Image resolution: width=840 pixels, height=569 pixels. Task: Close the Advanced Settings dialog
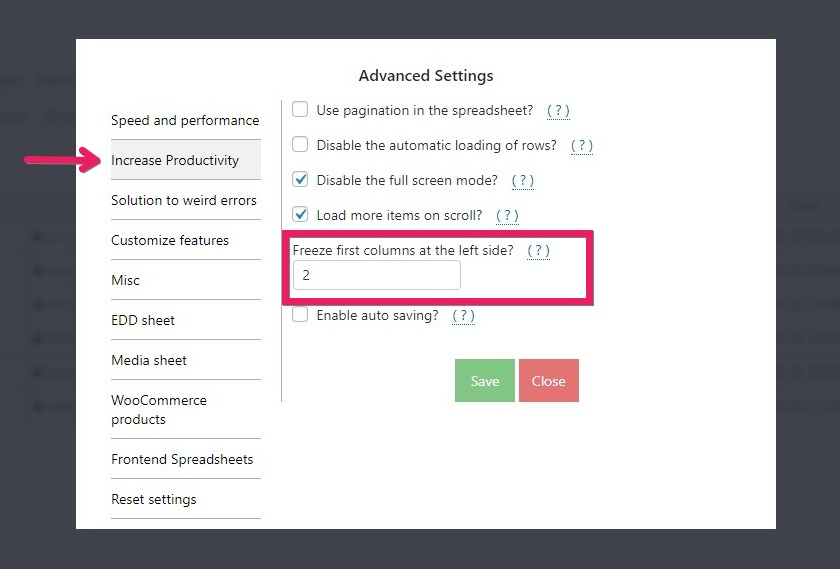(549, 381)
